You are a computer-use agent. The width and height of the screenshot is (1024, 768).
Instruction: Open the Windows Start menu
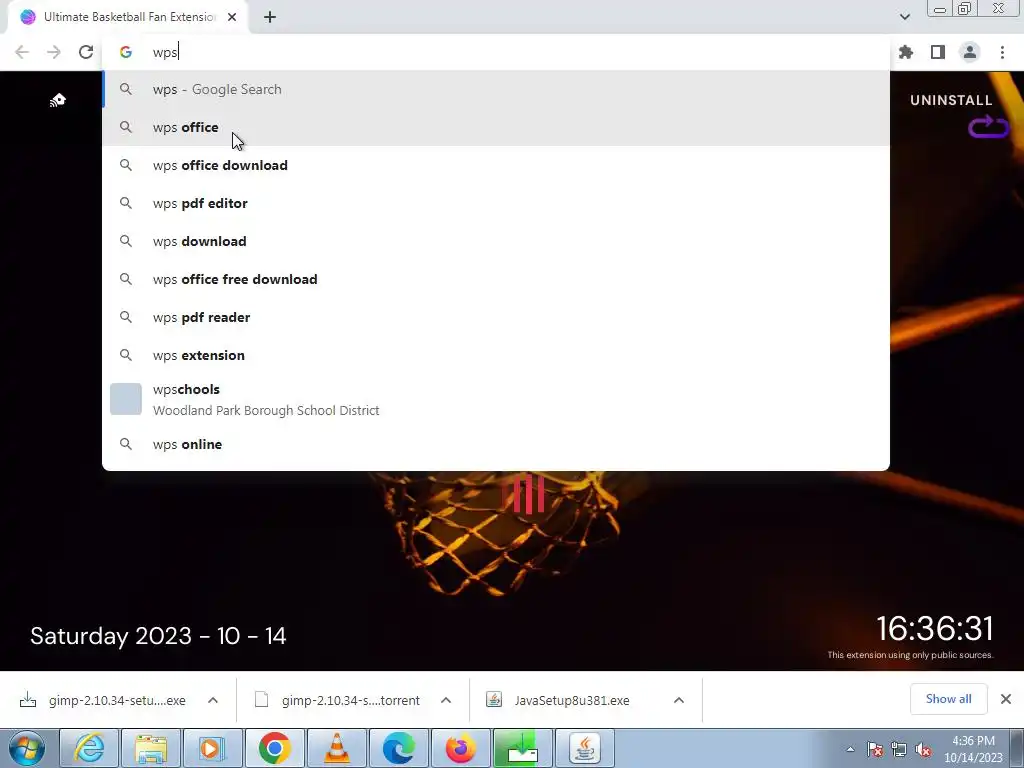click(27, 748)
